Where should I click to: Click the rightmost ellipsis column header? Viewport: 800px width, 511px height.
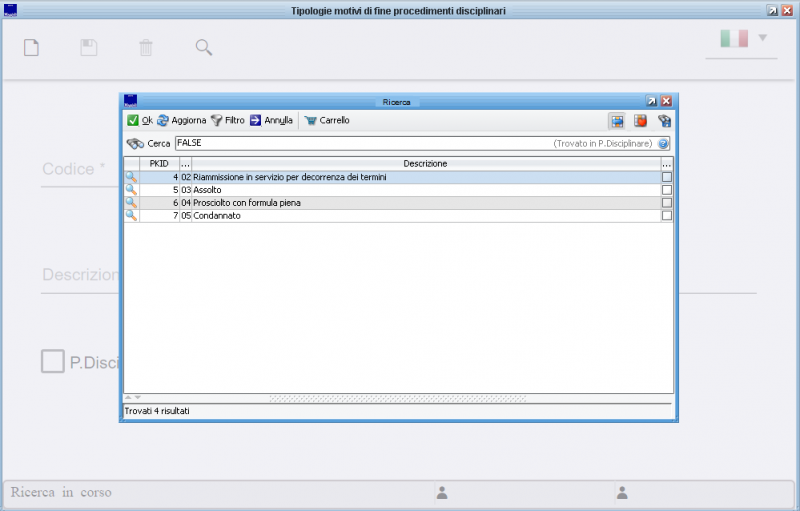tap(666, 164)
